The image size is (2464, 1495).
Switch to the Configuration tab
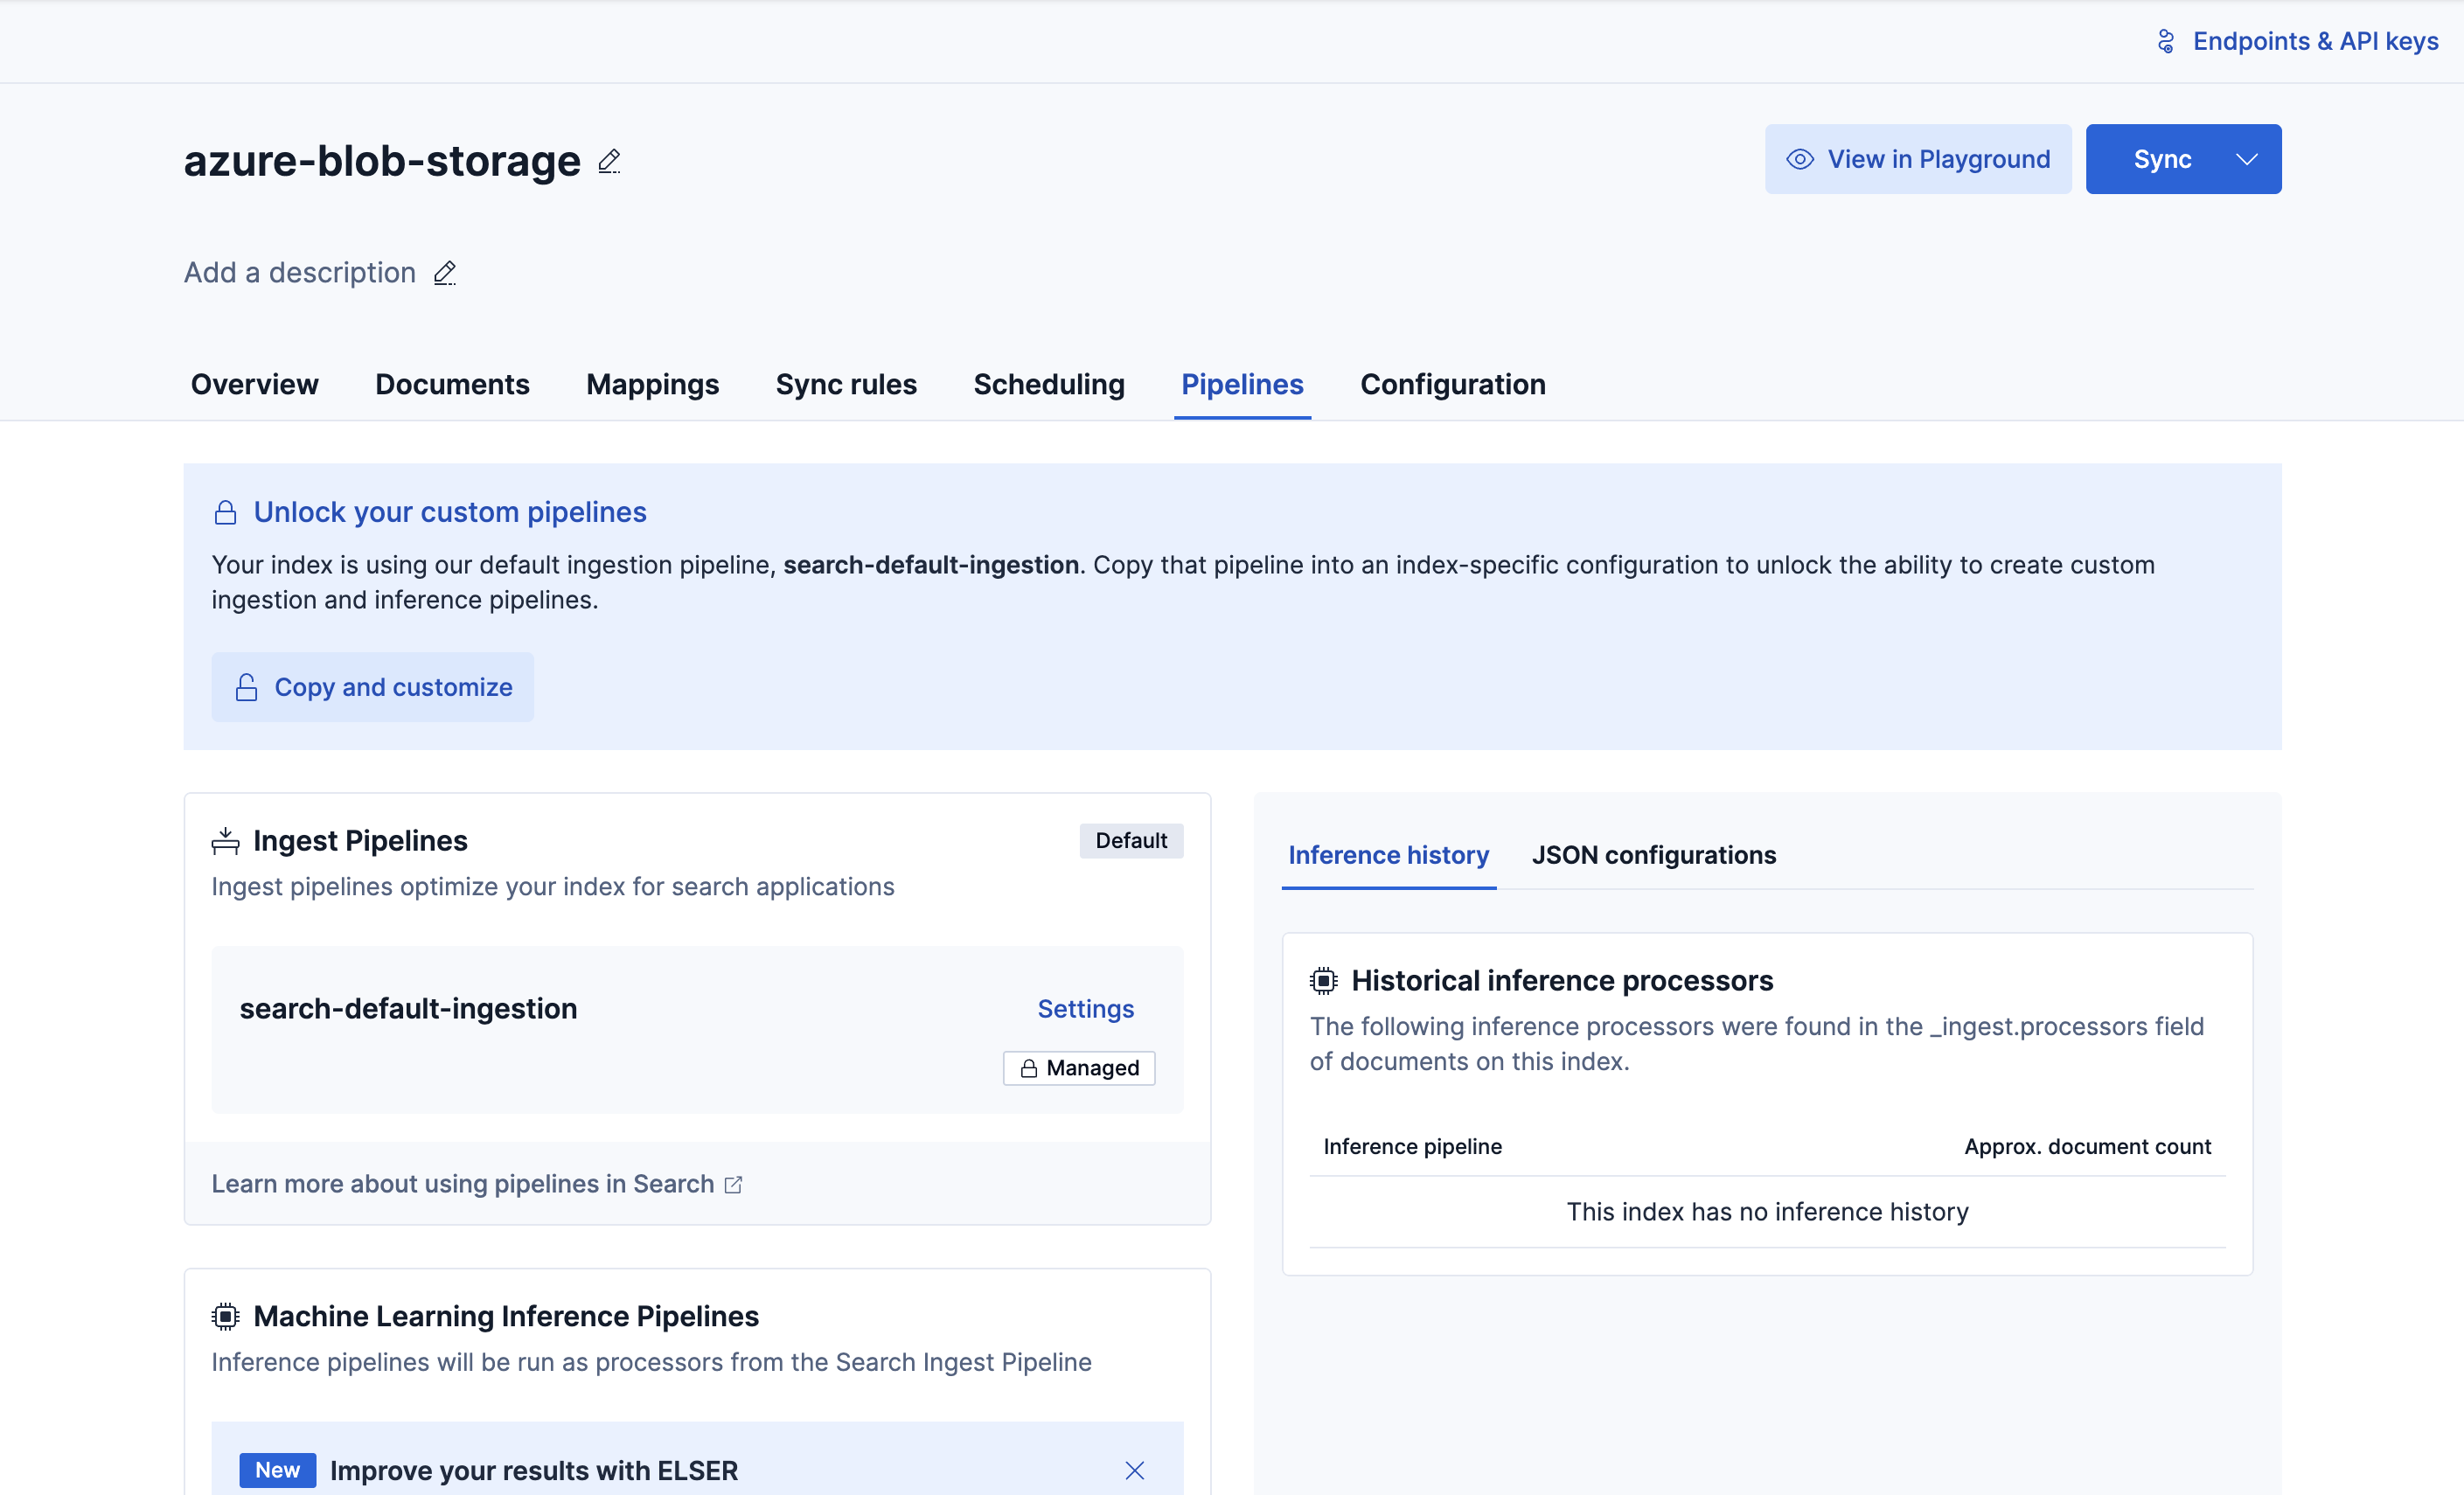click(x=1452, y=384)
